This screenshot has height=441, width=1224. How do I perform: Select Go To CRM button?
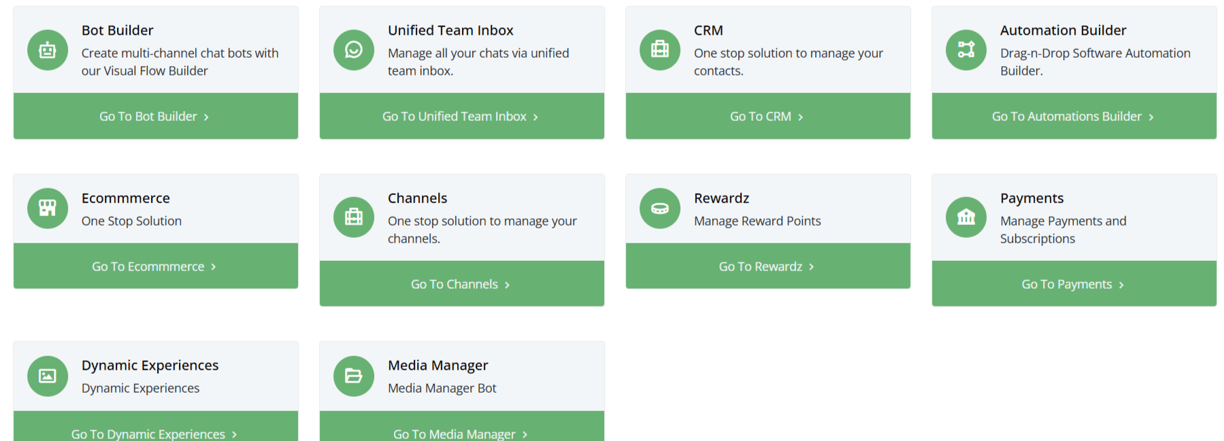click(x=767, y=116)
